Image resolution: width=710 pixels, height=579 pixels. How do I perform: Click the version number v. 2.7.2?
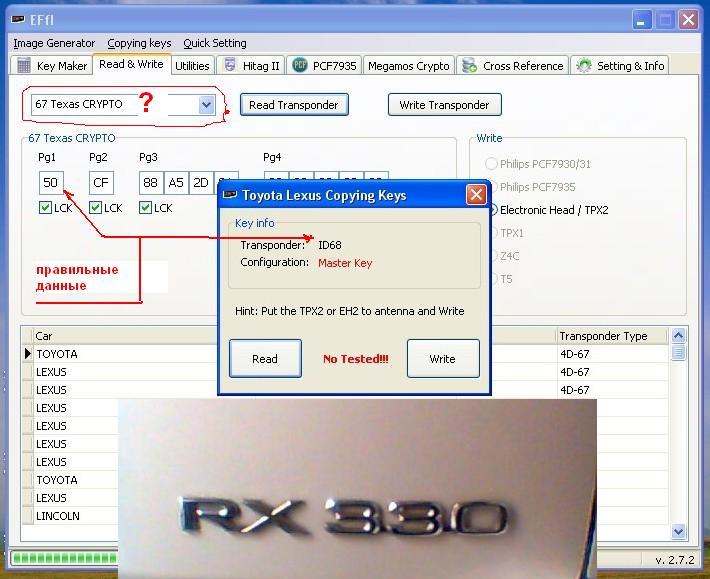675,560
